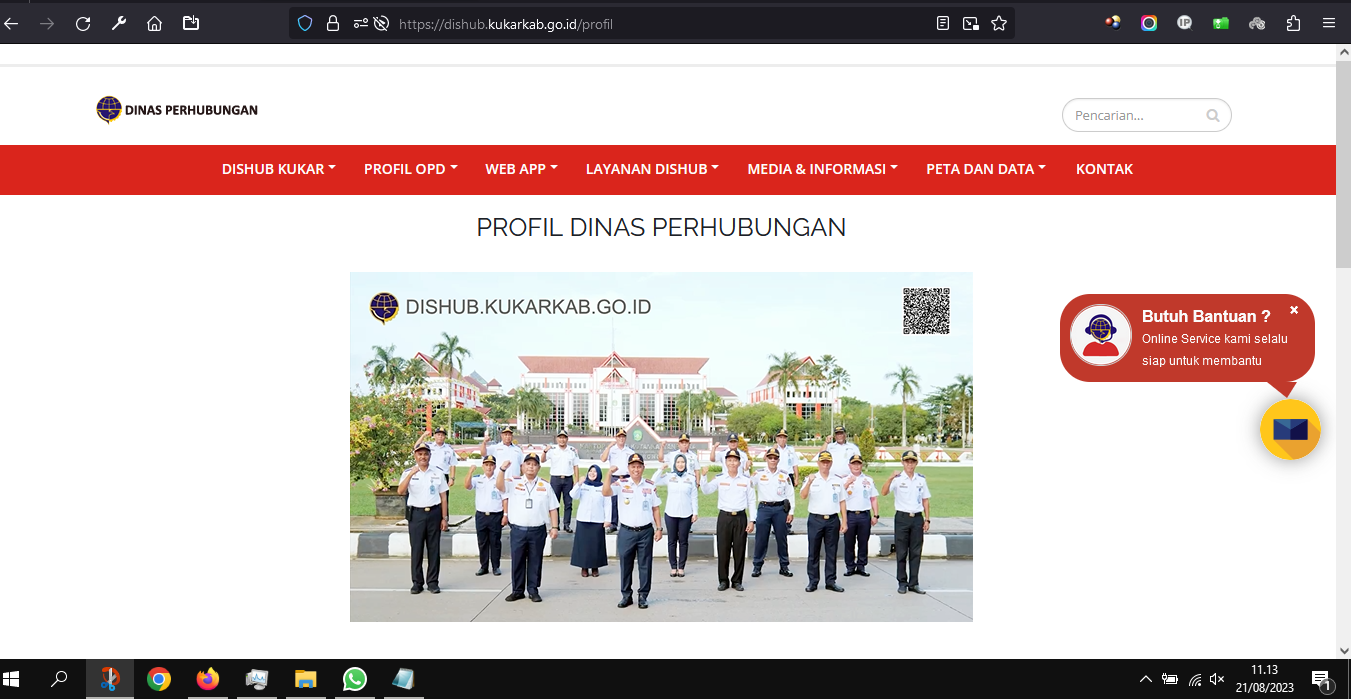Reload the page with the refresh icon
The width and height of the screenshot is (1351, 699).
(x=83, y=23)
